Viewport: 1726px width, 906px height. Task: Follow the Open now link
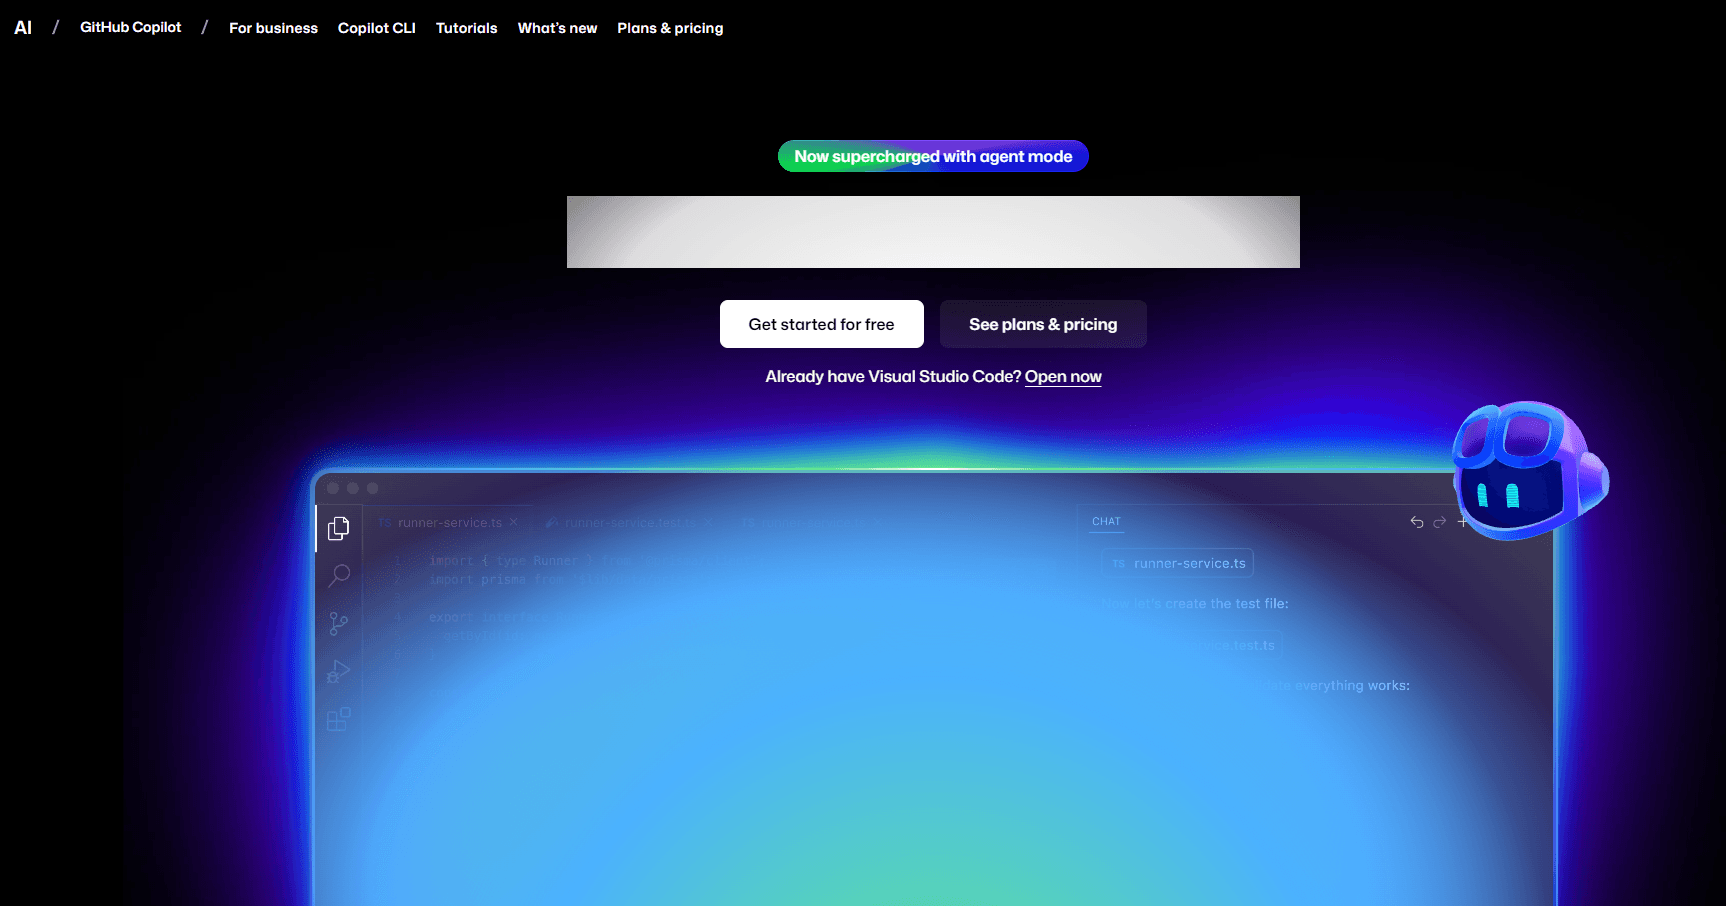click(x=1063, y=376)
